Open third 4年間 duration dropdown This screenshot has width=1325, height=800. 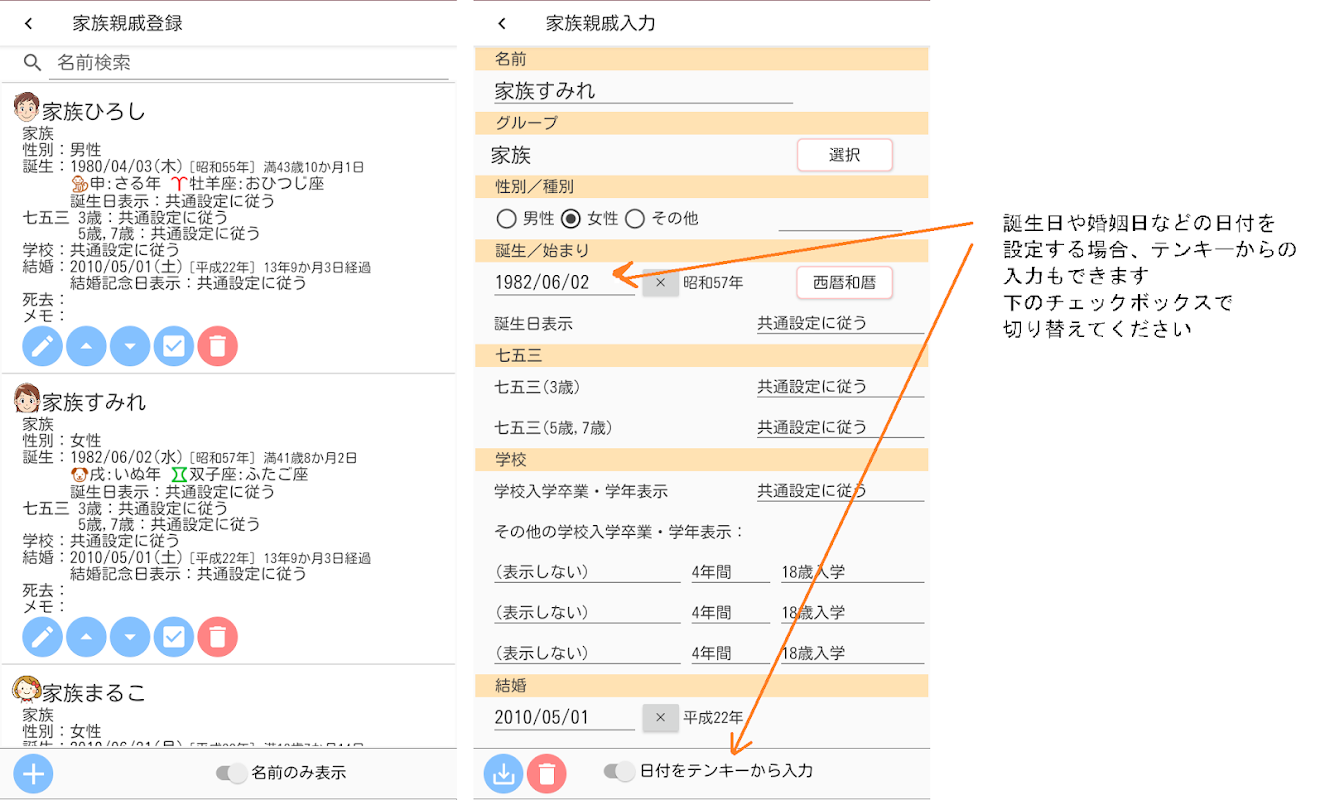click(x=730, y=653)
